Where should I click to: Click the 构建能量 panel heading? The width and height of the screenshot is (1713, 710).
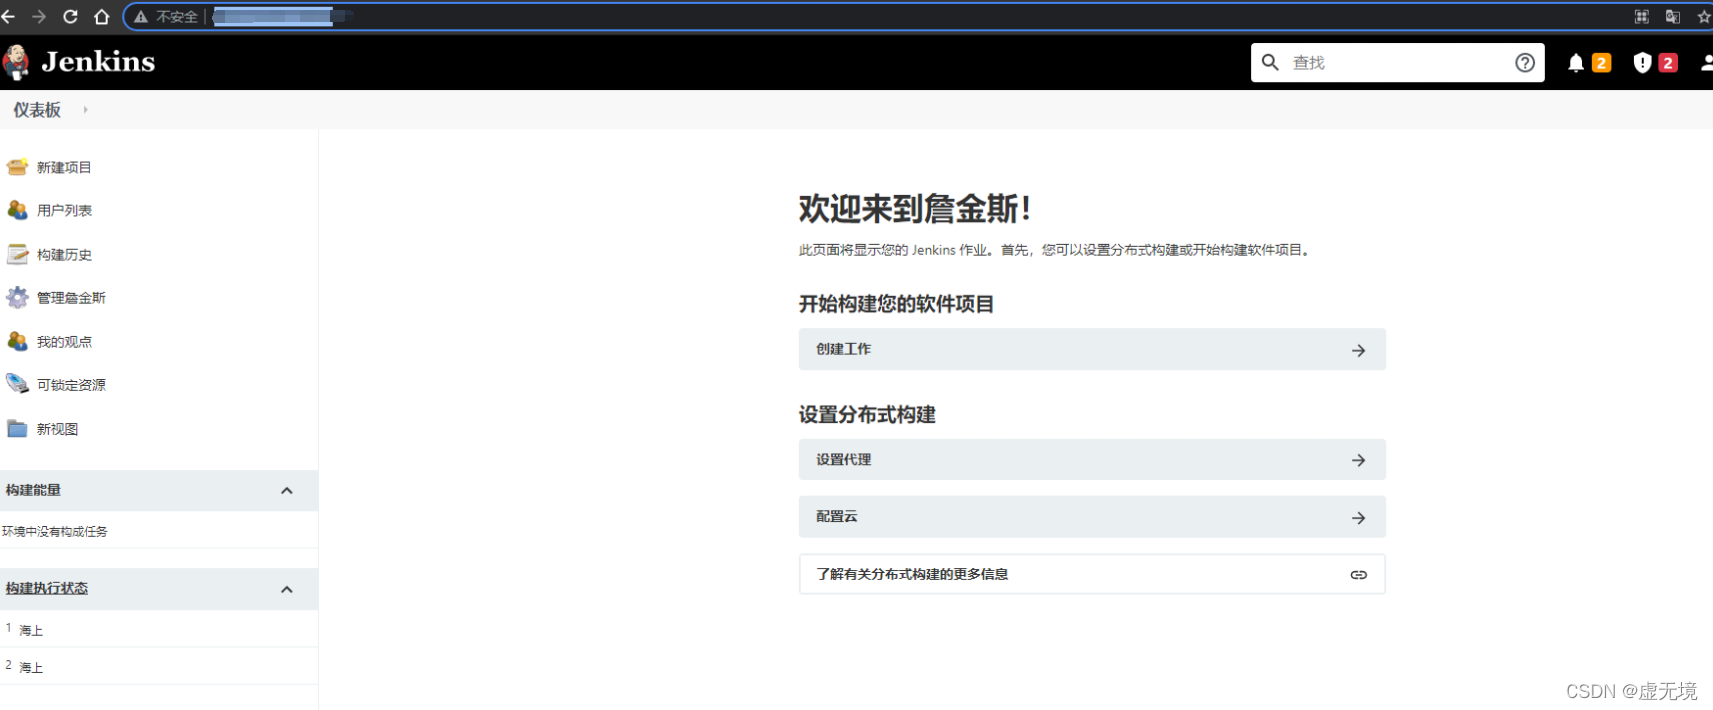(x=33, y=490)
